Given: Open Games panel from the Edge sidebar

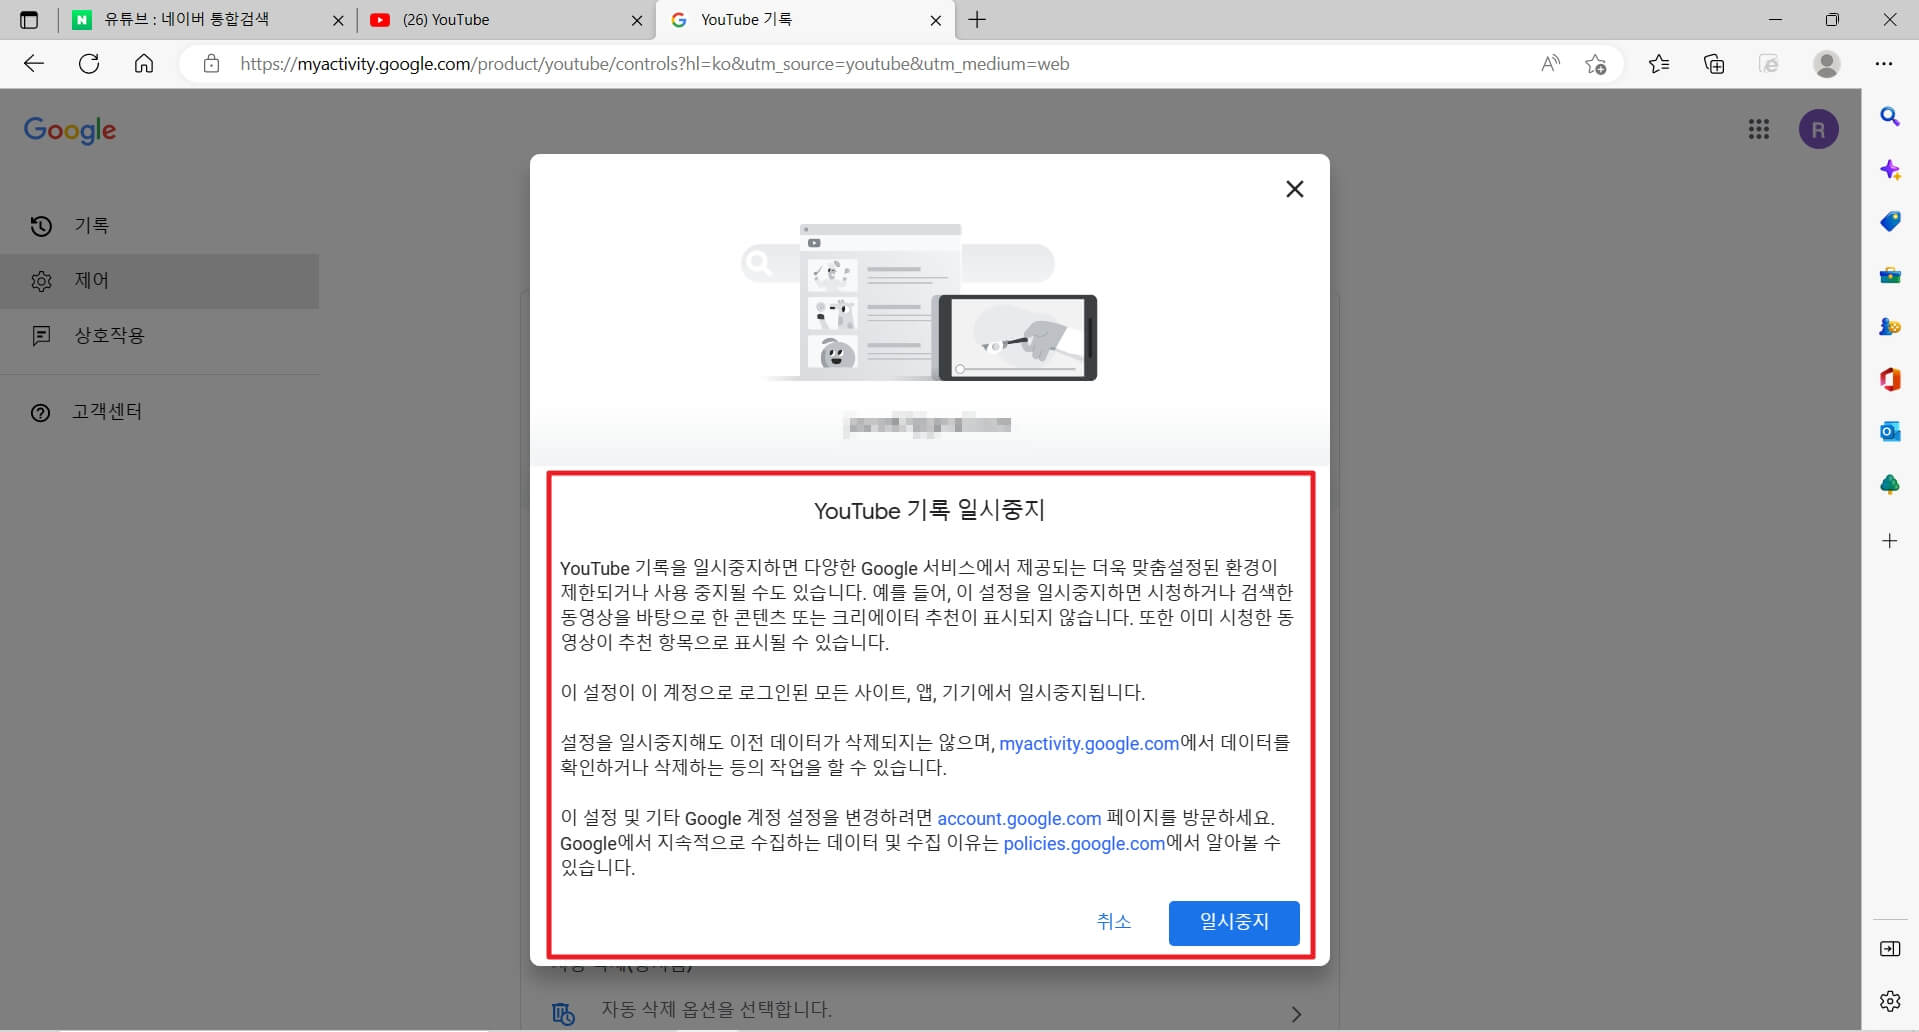Looking at the screenshot, I should click(x=1889, y=327).
